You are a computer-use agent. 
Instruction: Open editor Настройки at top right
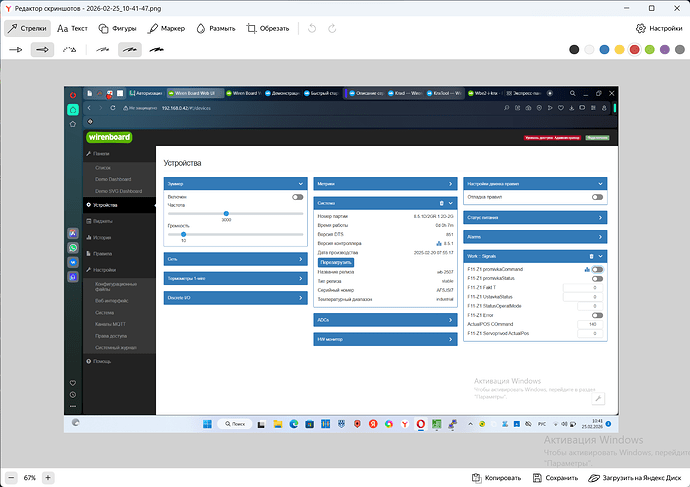click(x=659, y=29)
